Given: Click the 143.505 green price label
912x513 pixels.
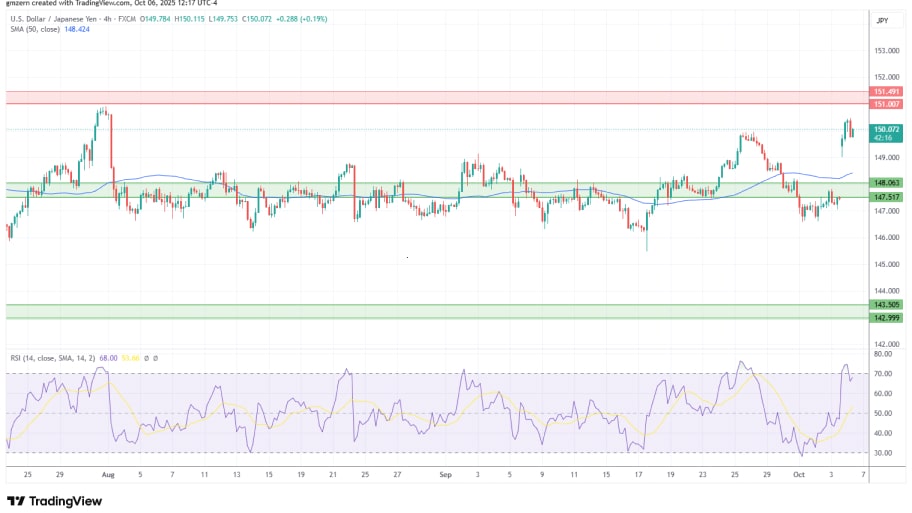Looking at the screenshot, I should 886,305.
